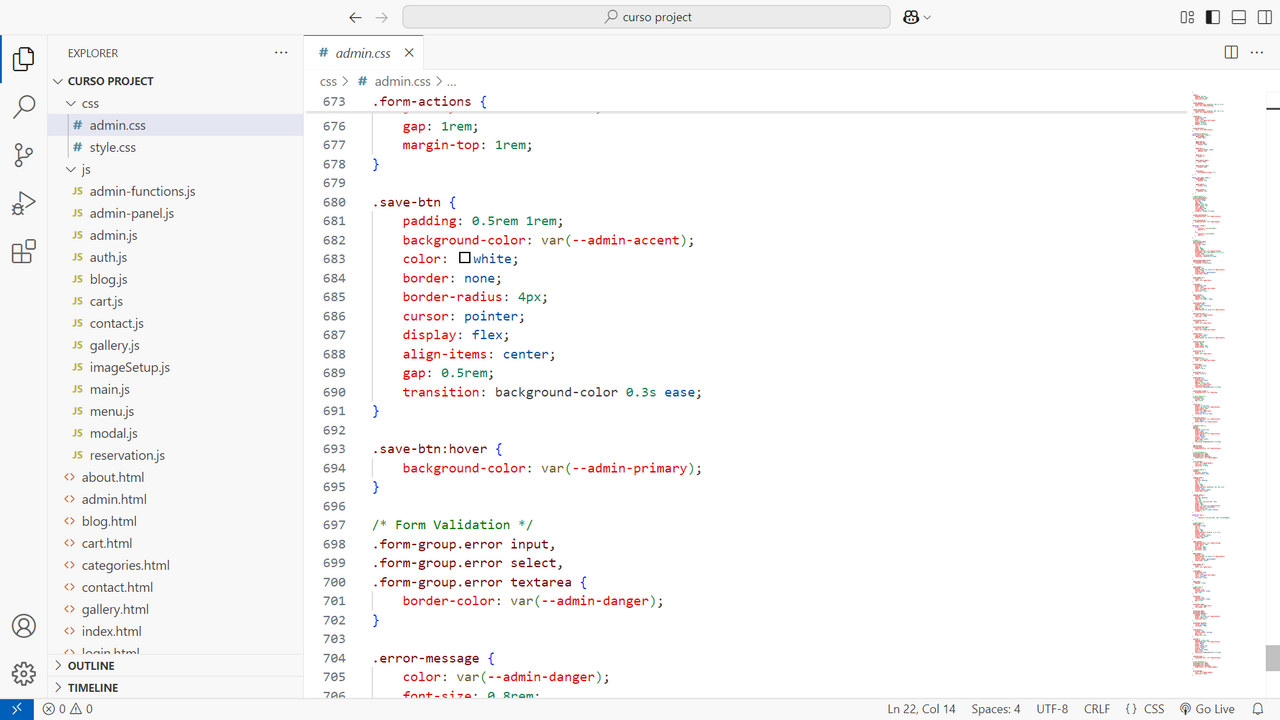
Task: Change end of line sequence CRLF
Action: coord(1097,709)
